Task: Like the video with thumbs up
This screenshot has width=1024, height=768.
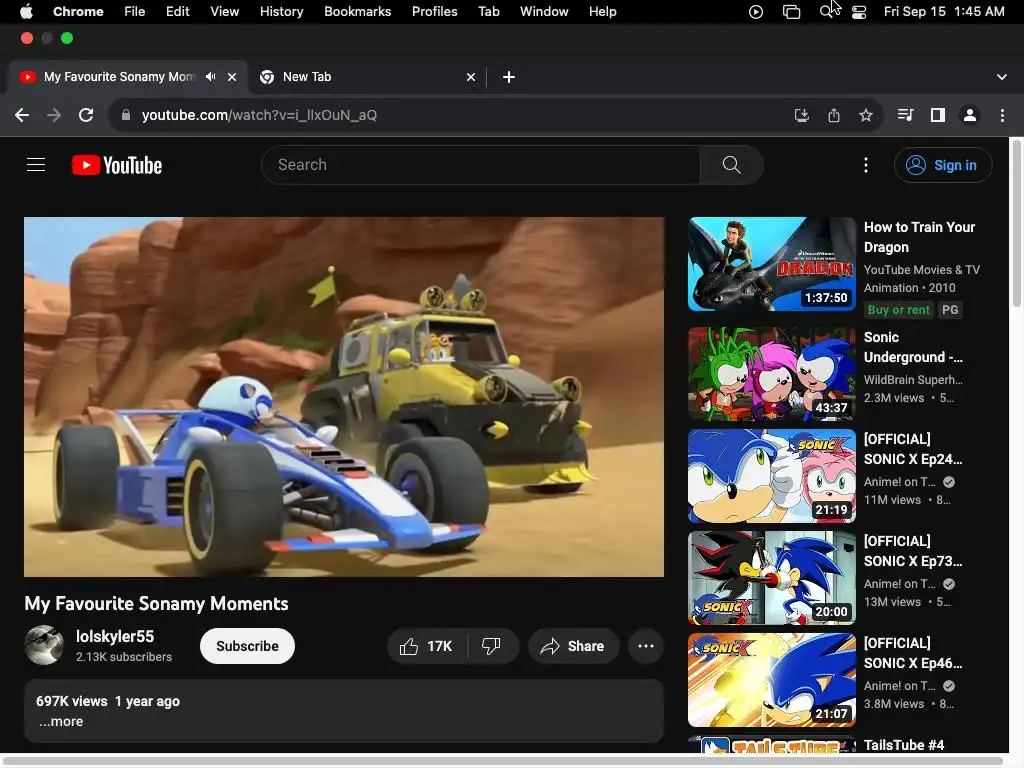Action: (x=427, y=646)
